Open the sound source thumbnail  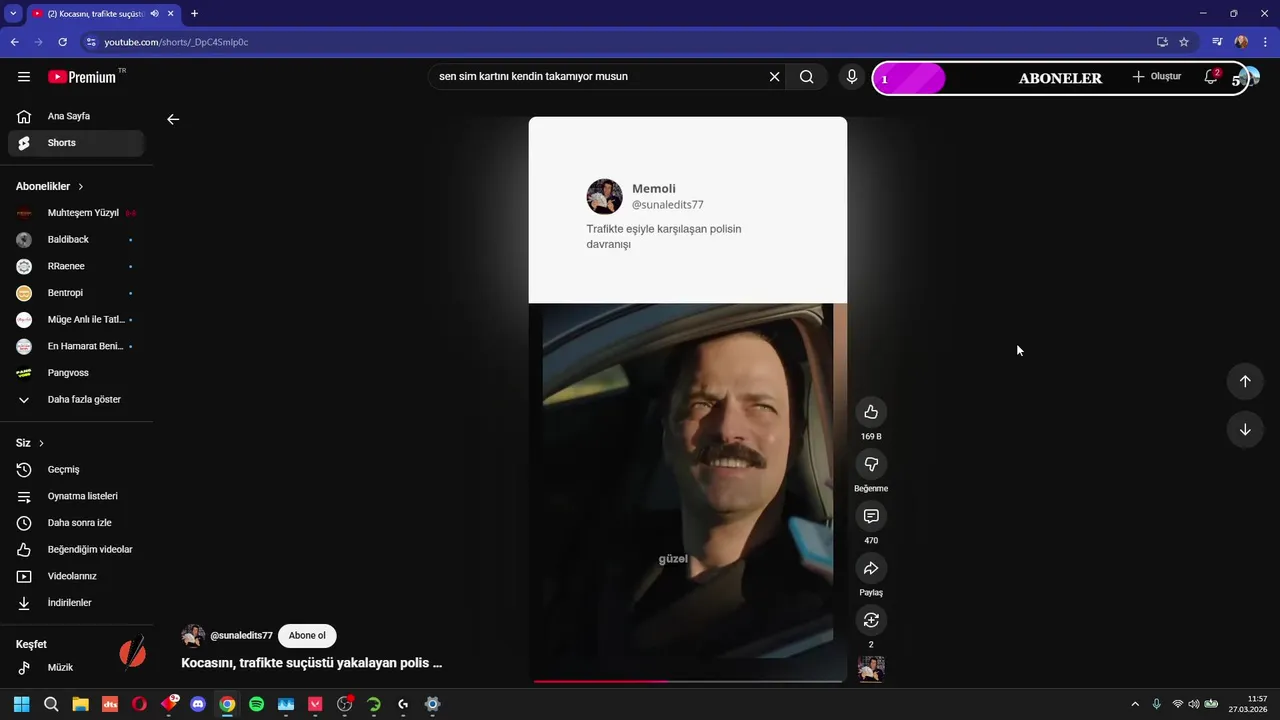pyautogui.click(x=871, y=668)
